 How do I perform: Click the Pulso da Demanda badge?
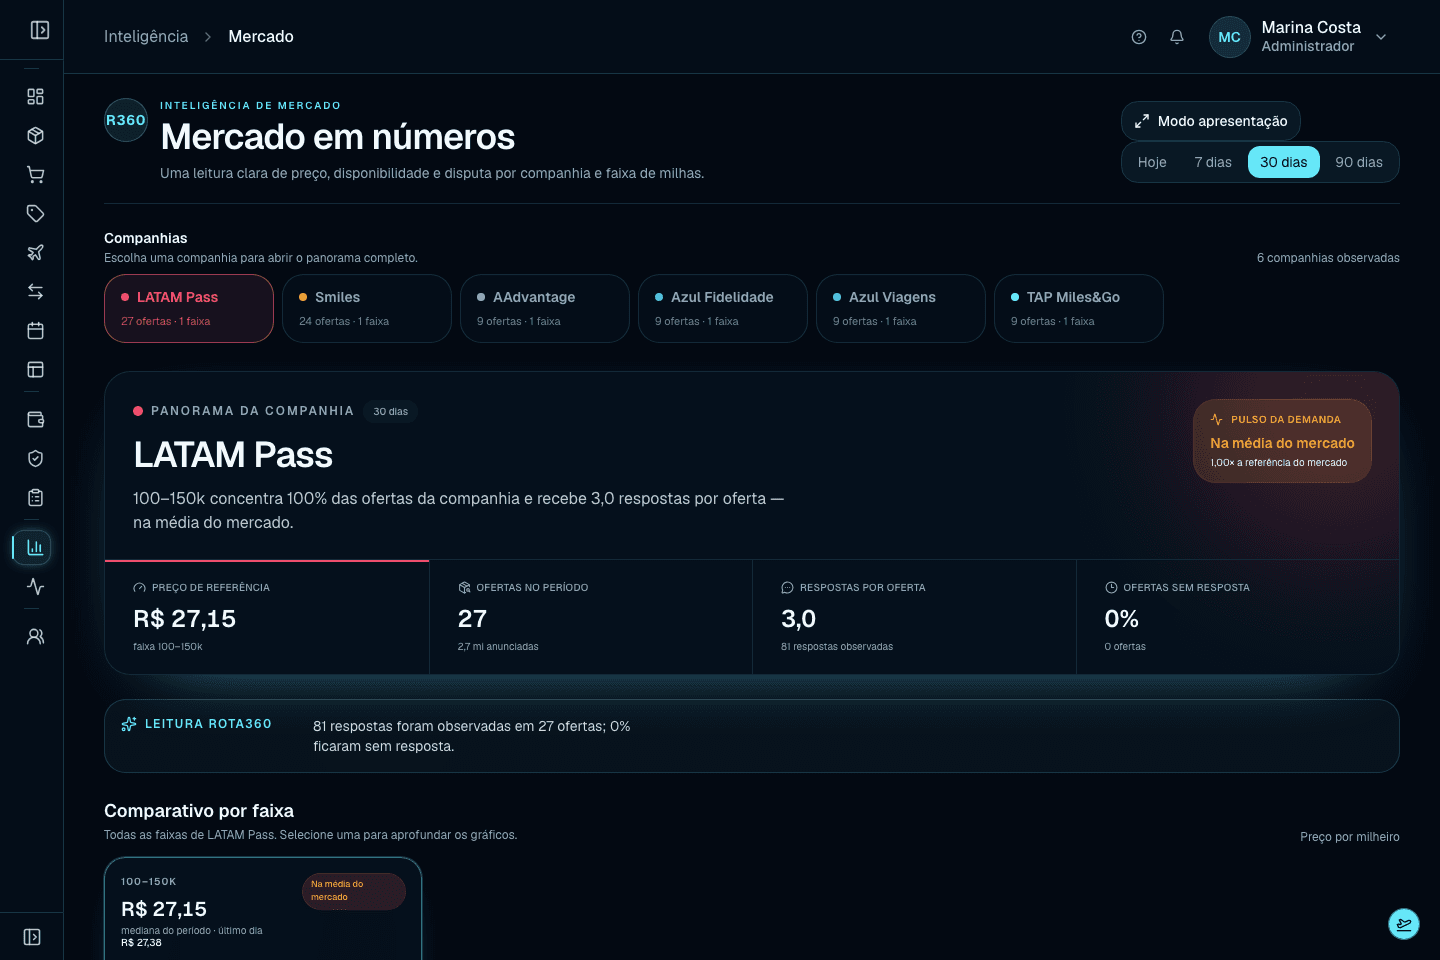1282,441
